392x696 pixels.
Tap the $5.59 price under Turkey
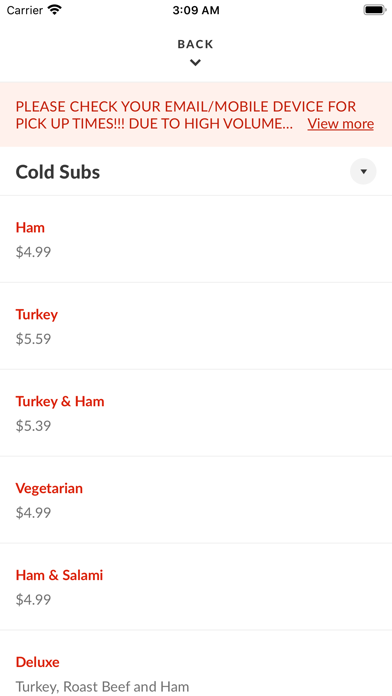[x=33, y=339]
